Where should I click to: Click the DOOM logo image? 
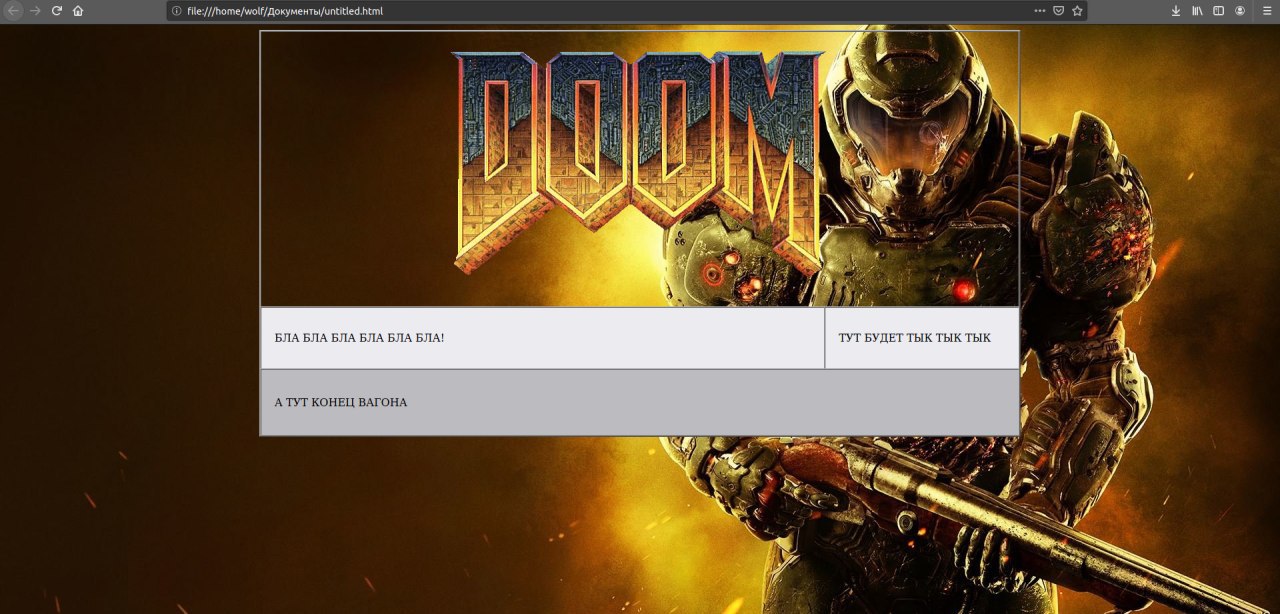click(x=637, y=163)
